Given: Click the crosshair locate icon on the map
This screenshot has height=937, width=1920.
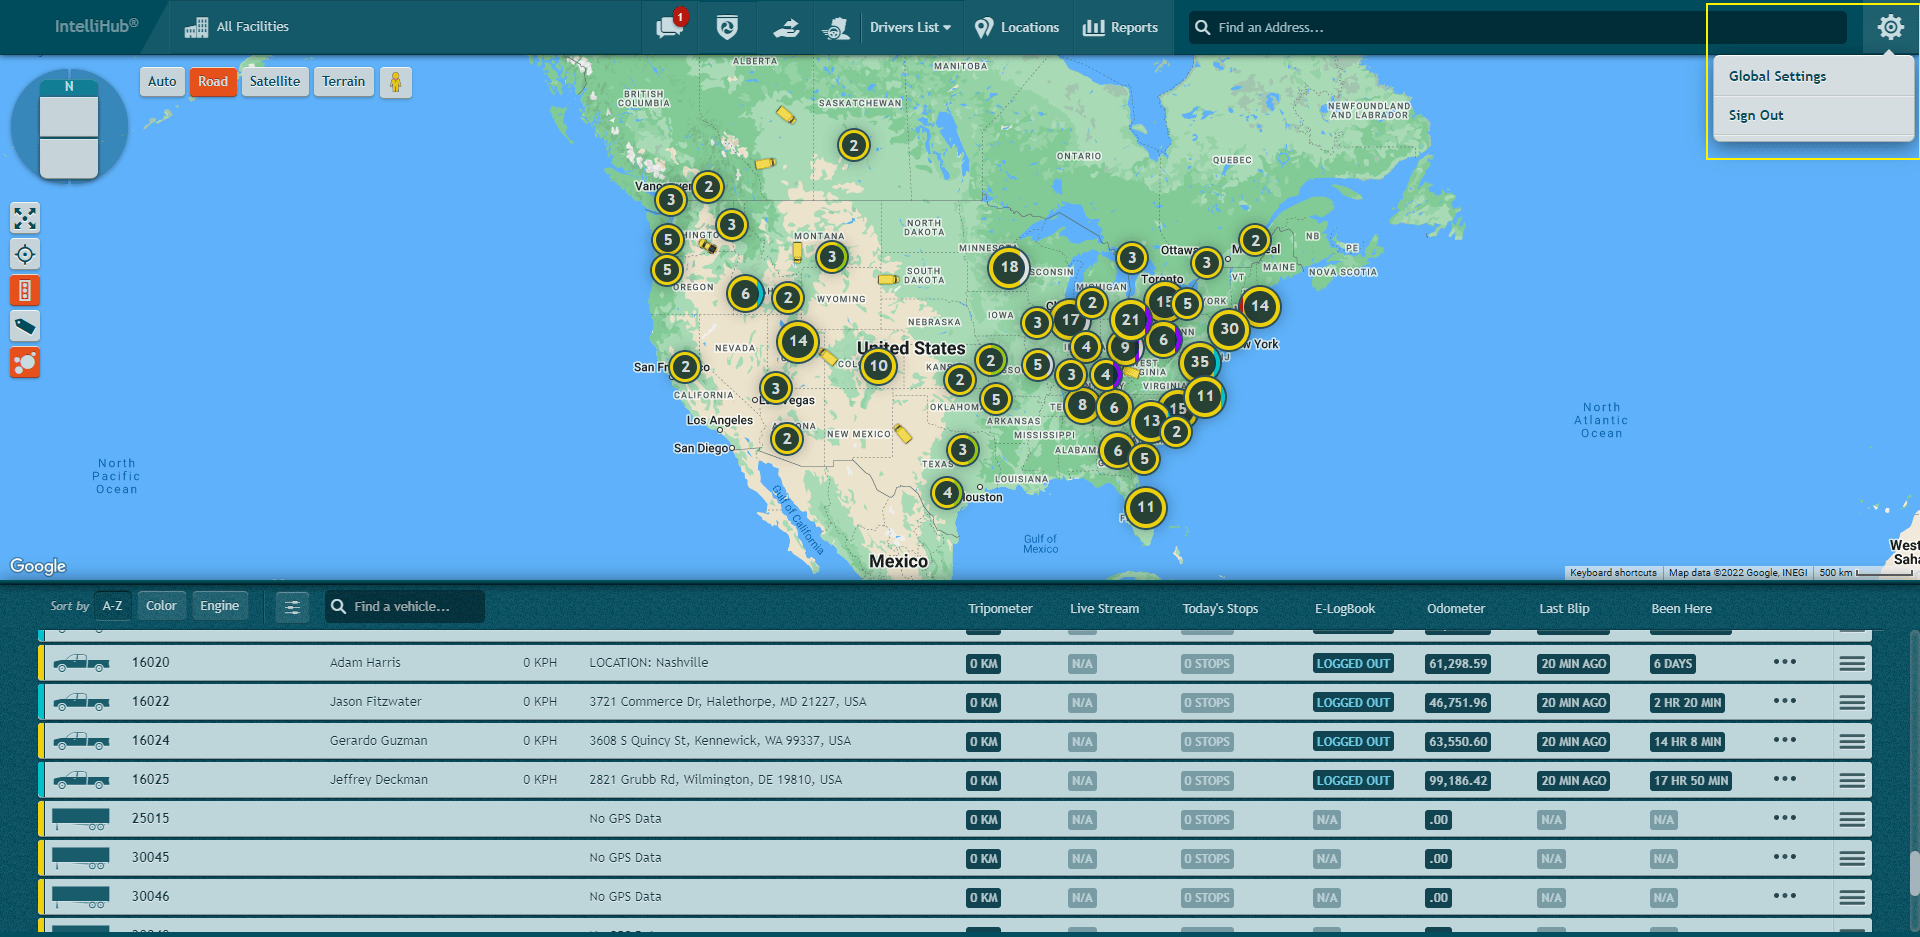Looking at the screenshot, I should 25,254.
